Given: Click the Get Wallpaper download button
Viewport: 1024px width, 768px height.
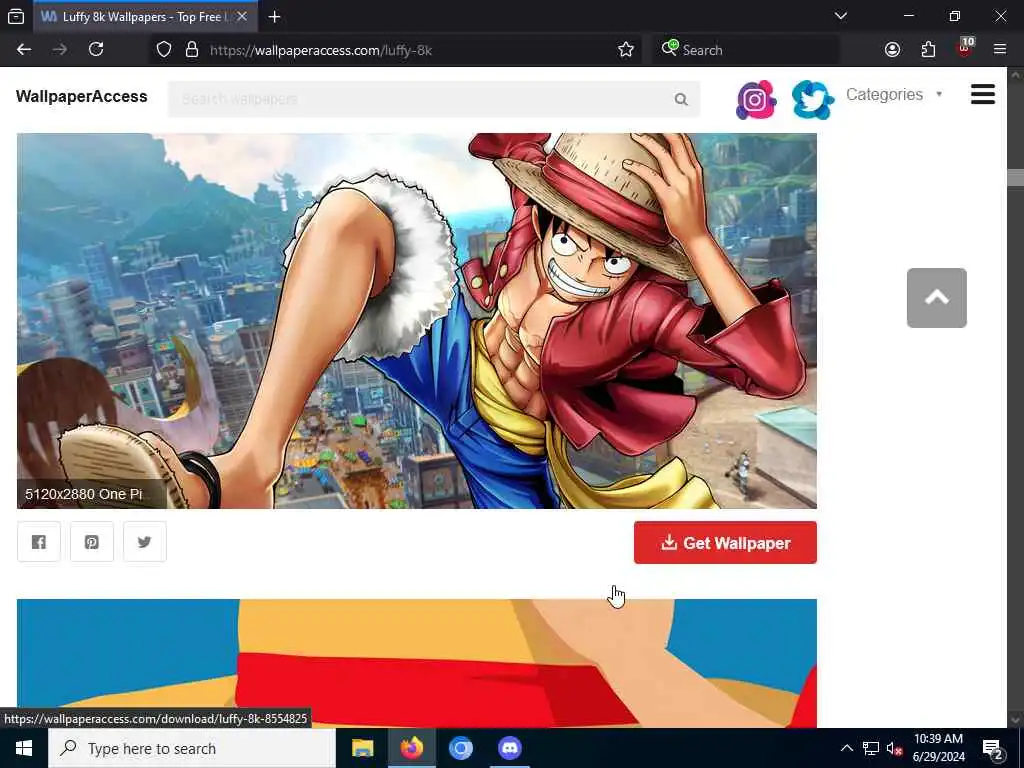Looking at the screenshot, I should [725, 543].
